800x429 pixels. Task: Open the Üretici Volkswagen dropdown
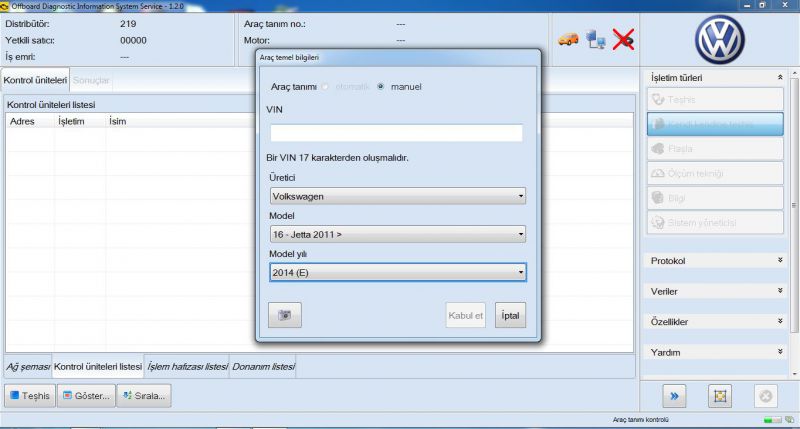pos(397,196)
